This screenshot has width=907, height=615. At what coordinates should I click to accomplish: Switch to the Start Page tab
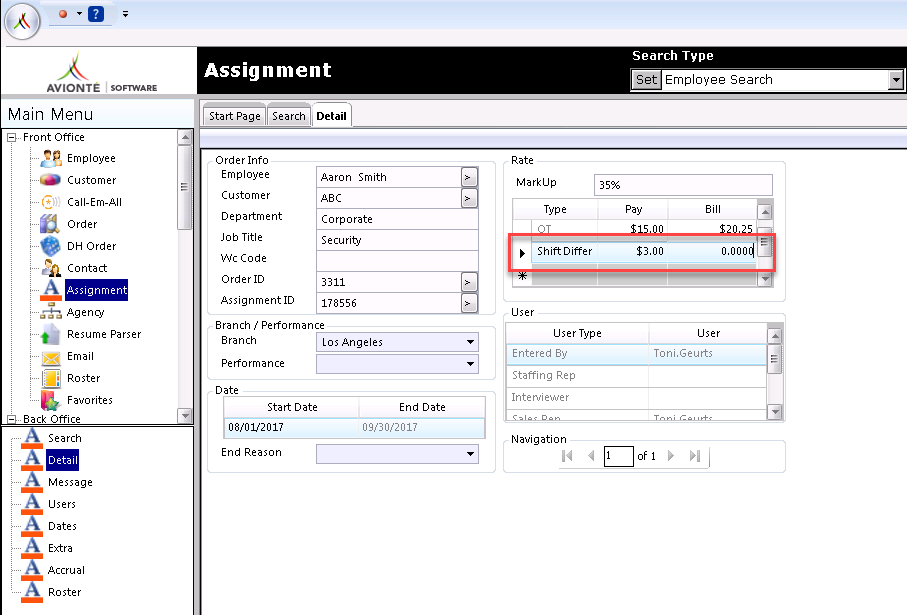[234, 116]
